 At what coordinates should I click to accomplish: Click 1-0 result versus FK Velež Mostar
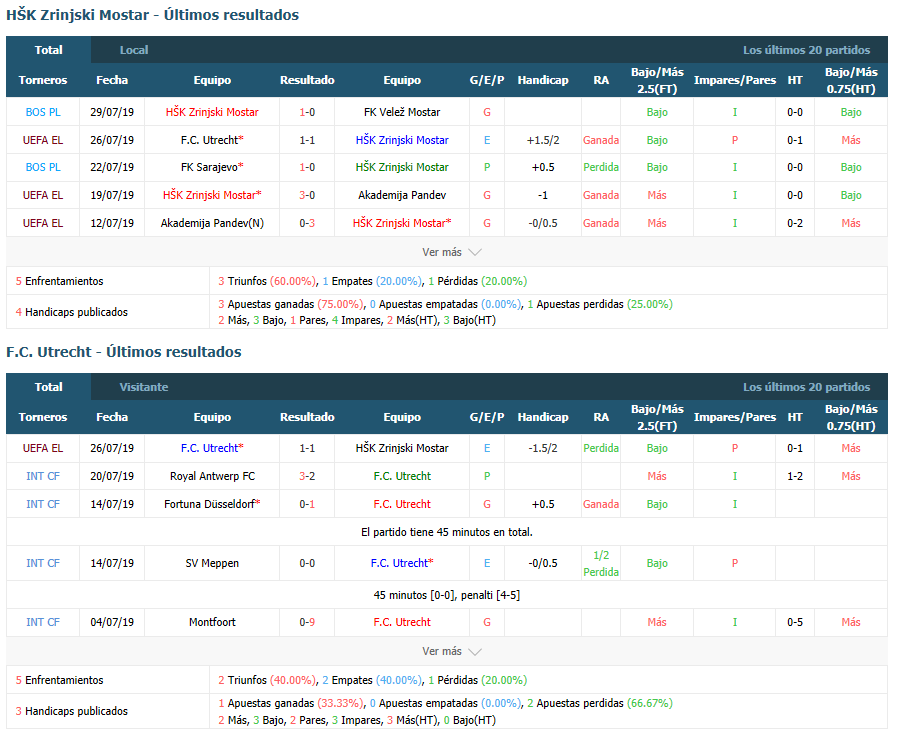coord(307,112)
